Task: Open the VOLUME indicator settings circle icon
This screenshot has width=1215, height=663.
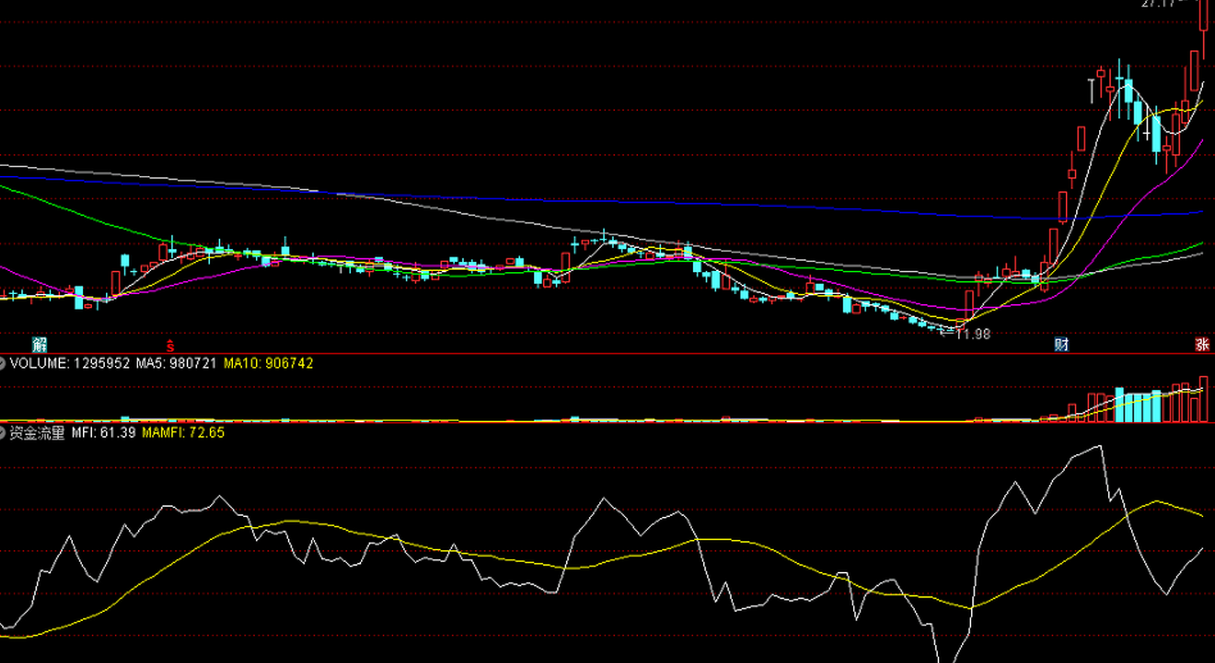Action: 3,364
